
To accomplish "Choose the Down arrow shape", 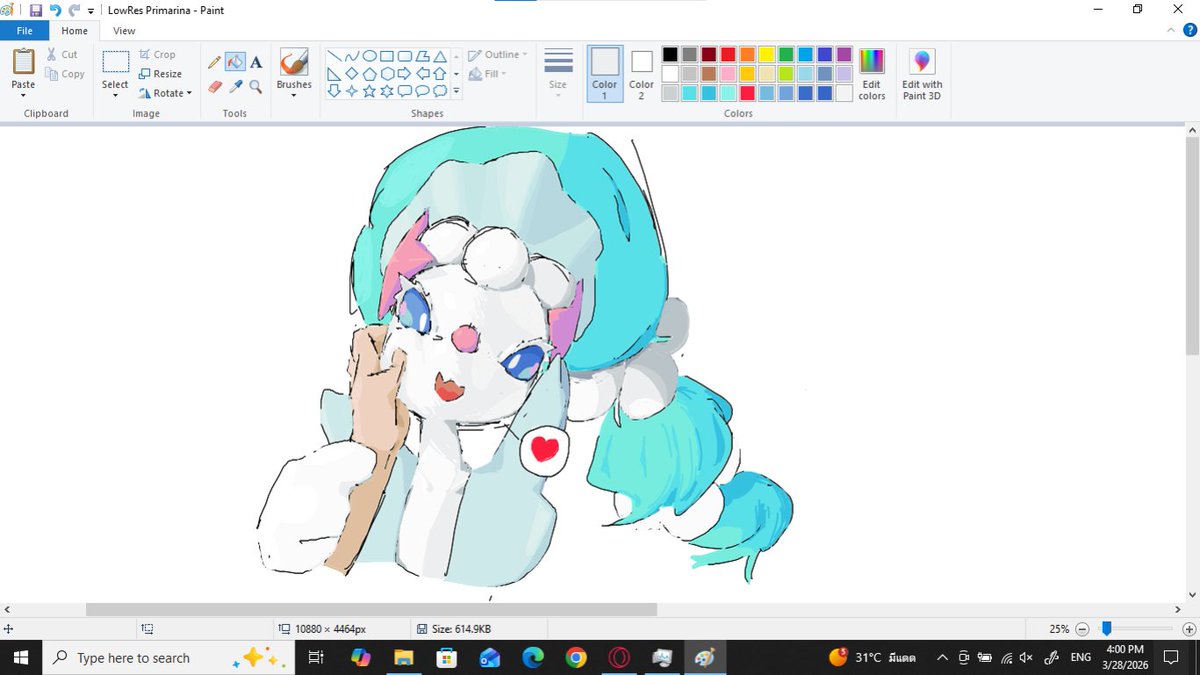I will click(x=335, y=90).
